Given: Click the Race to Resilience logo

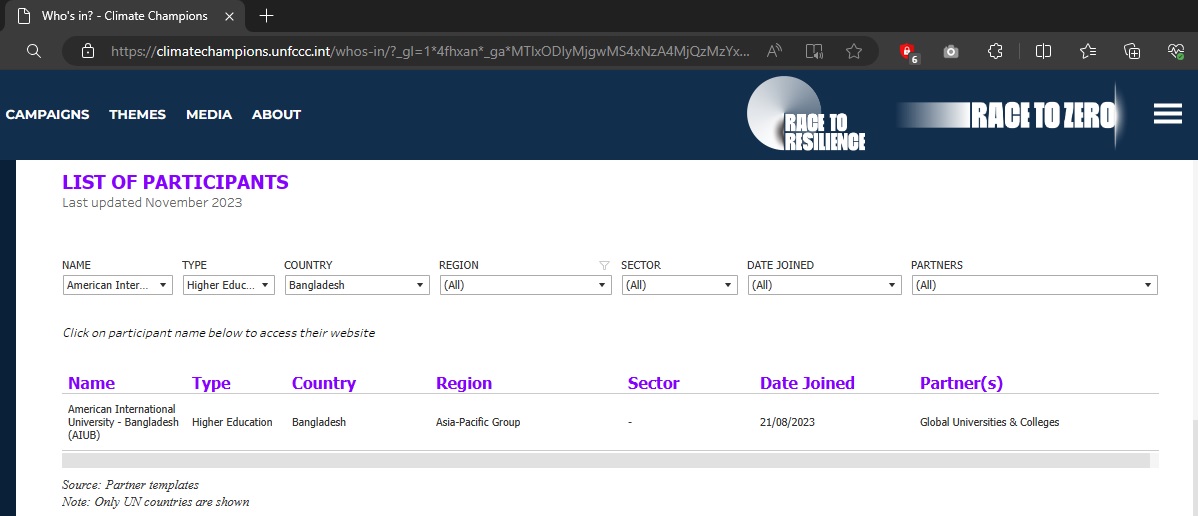Looking at the screenshot, I should [805, 115].
